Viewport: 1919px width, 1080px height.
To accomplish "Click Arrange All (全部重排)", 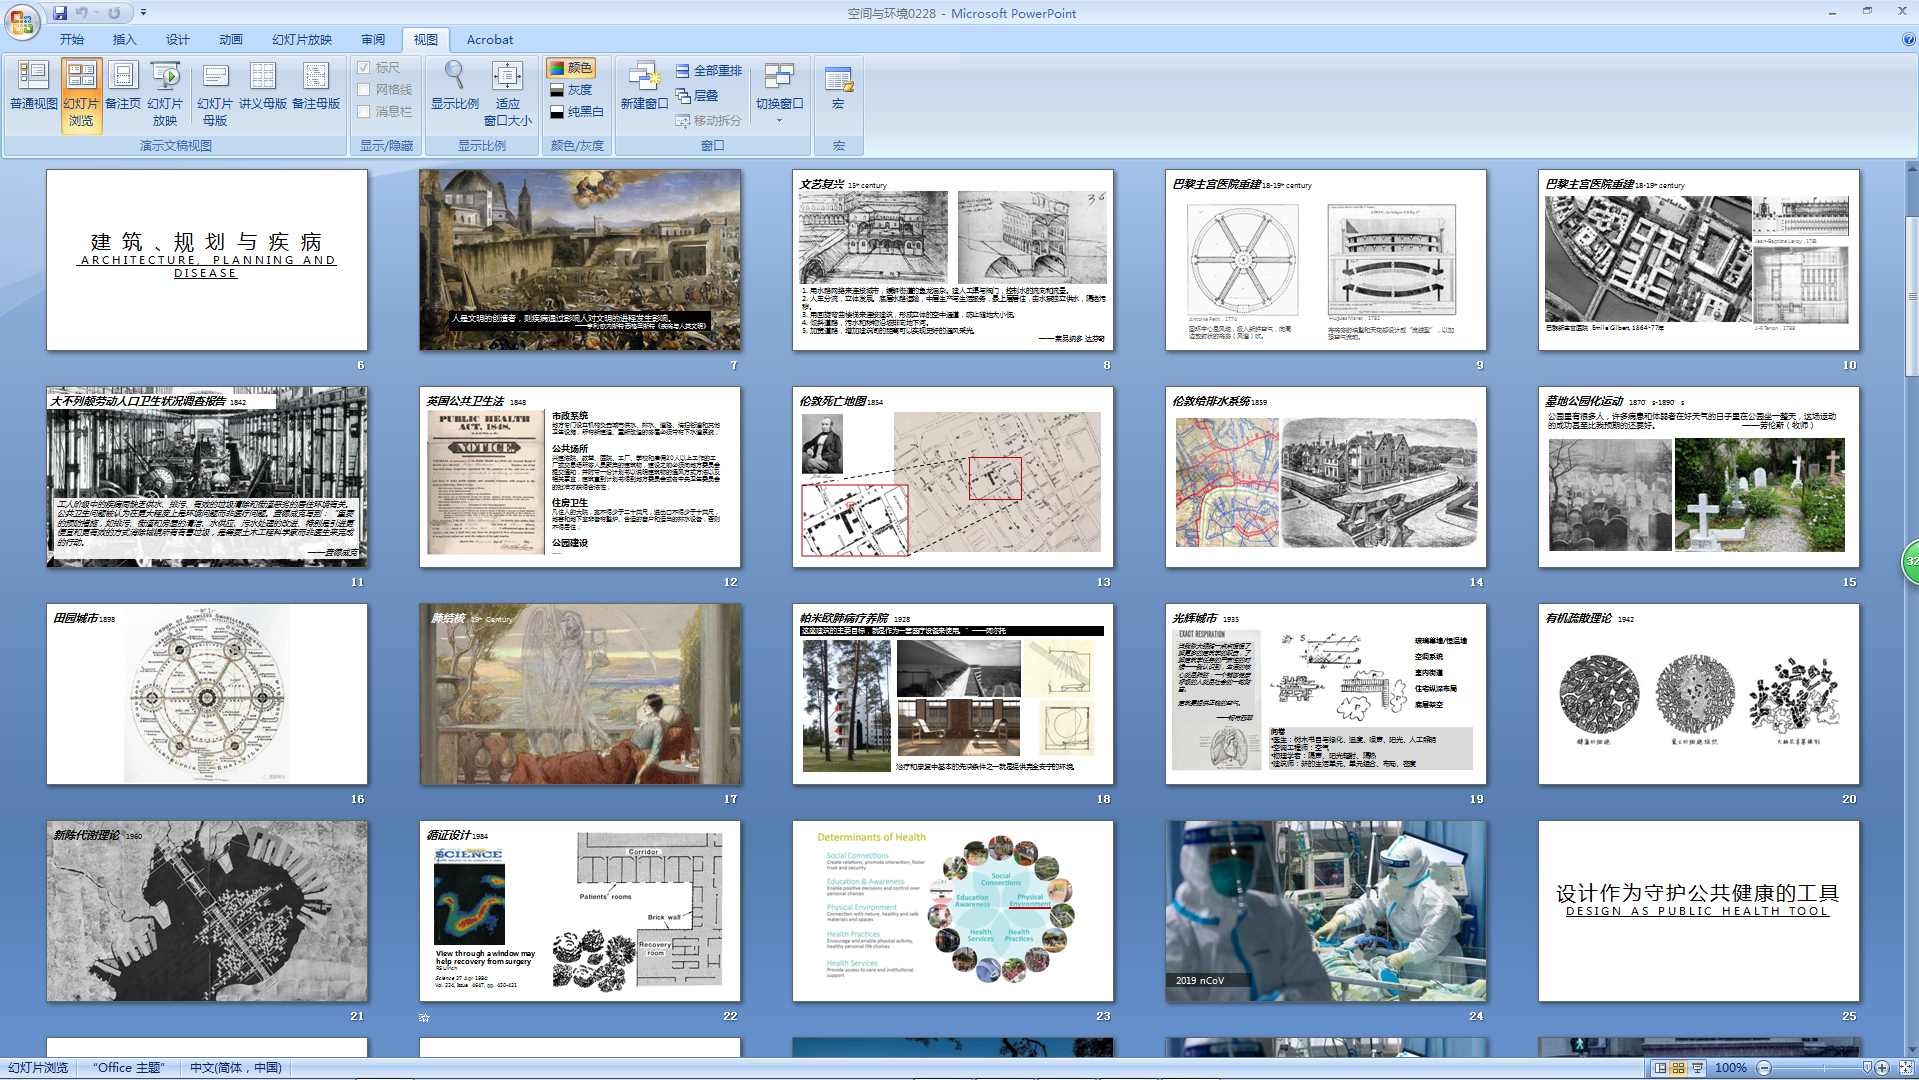I will coord(708,71).
